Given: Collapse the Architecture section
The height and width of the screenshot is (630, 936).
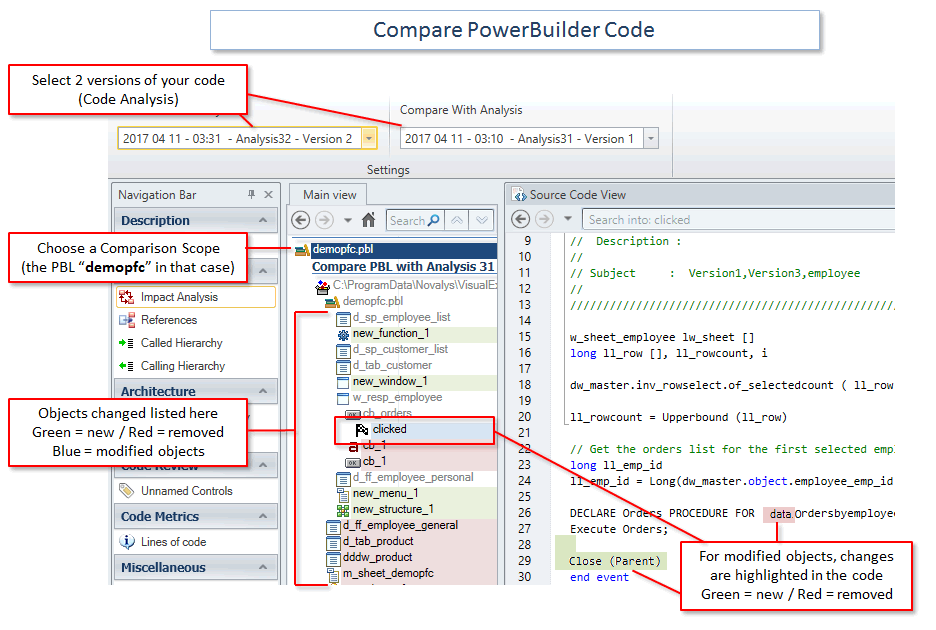Looking at the screenshot, I should coord(263,391).
